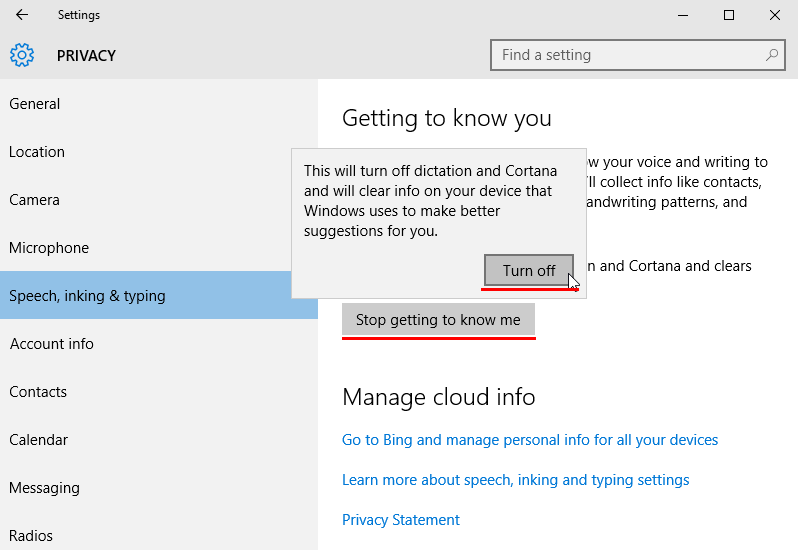Select Camera in the sidebar
The width and height of the screenshot is (798, 550).
(x=159, y=199)
